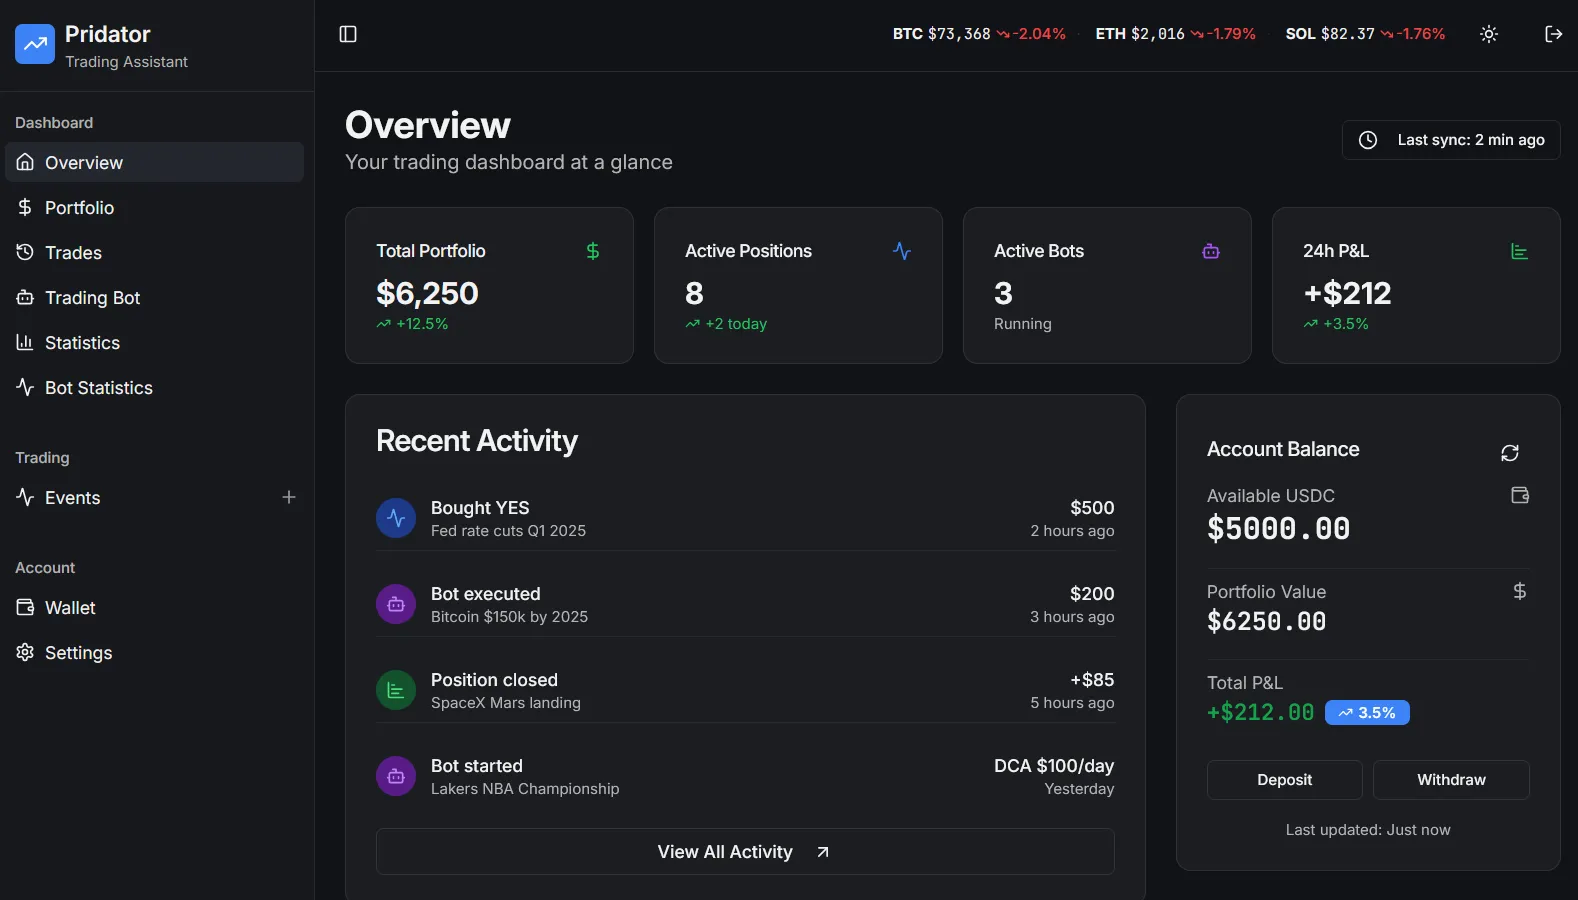Click the BTC price ticker
1578x900 pixels.
tap(979, 34)
